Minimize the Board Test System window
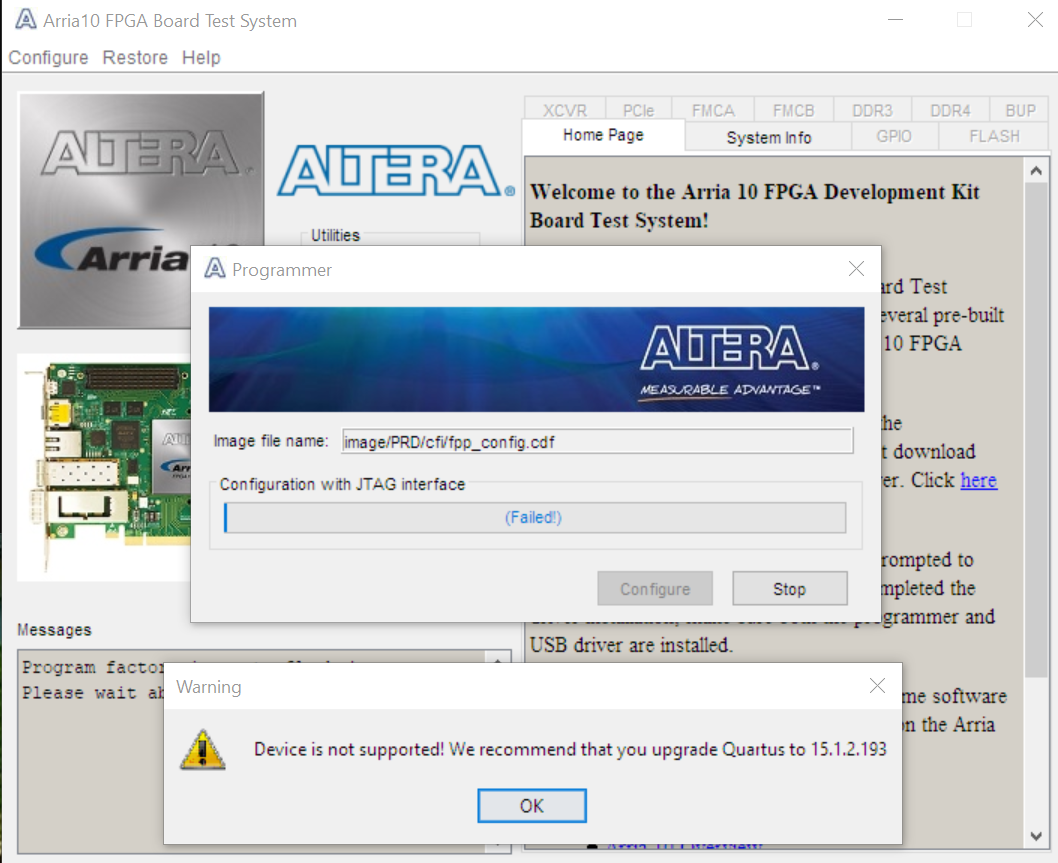The image size is (1058, 863). [x=895, y=20]
